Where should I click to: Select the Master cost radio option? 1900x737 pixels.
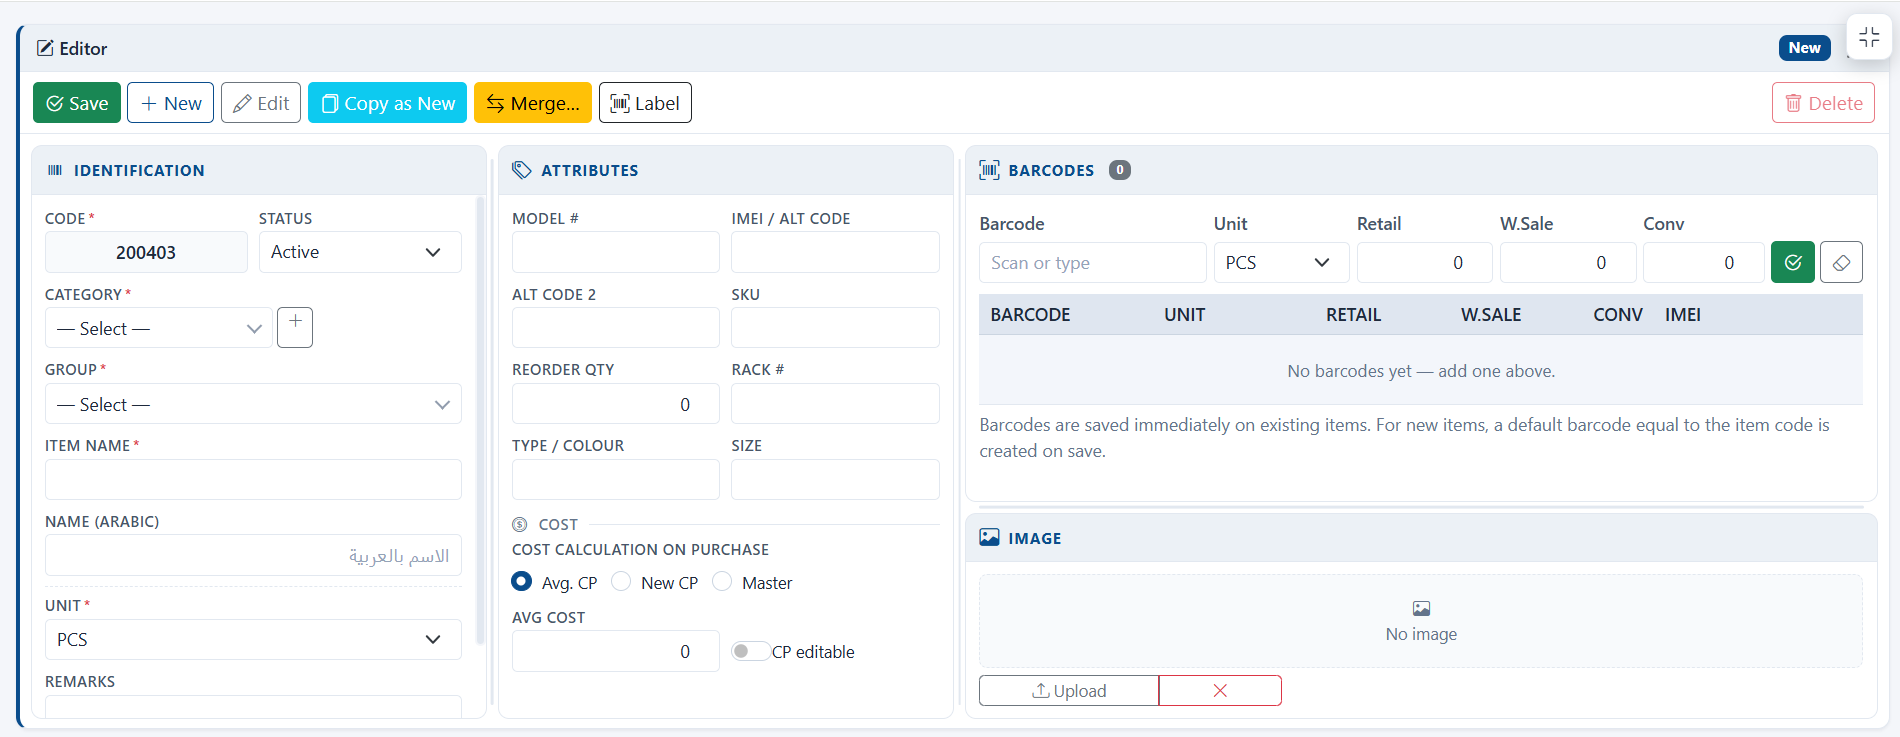pos(722,581)
